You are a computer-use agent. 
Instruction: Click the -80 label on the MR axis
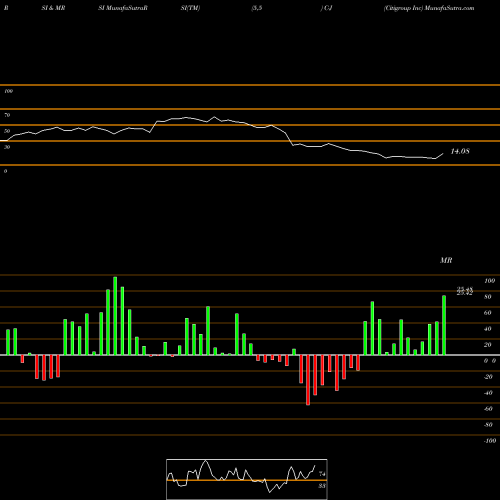[x=488, y=425]
